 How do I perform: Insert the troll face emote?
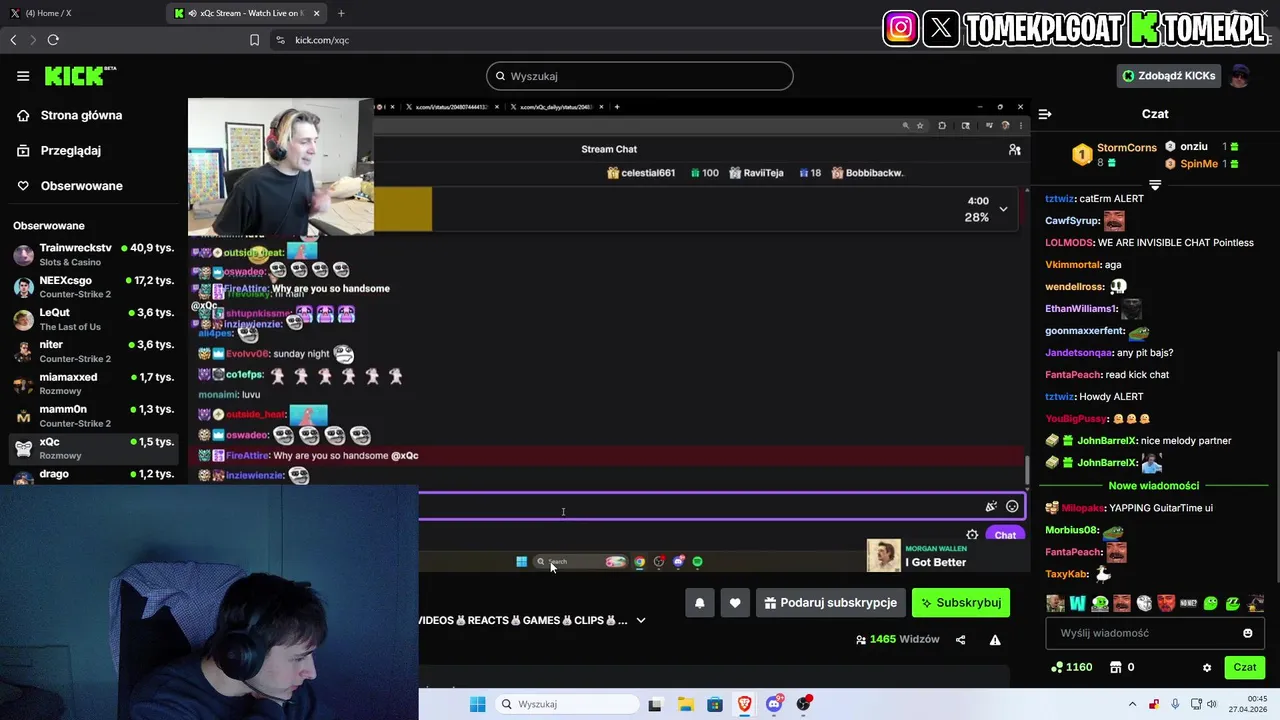[1144, 603]
